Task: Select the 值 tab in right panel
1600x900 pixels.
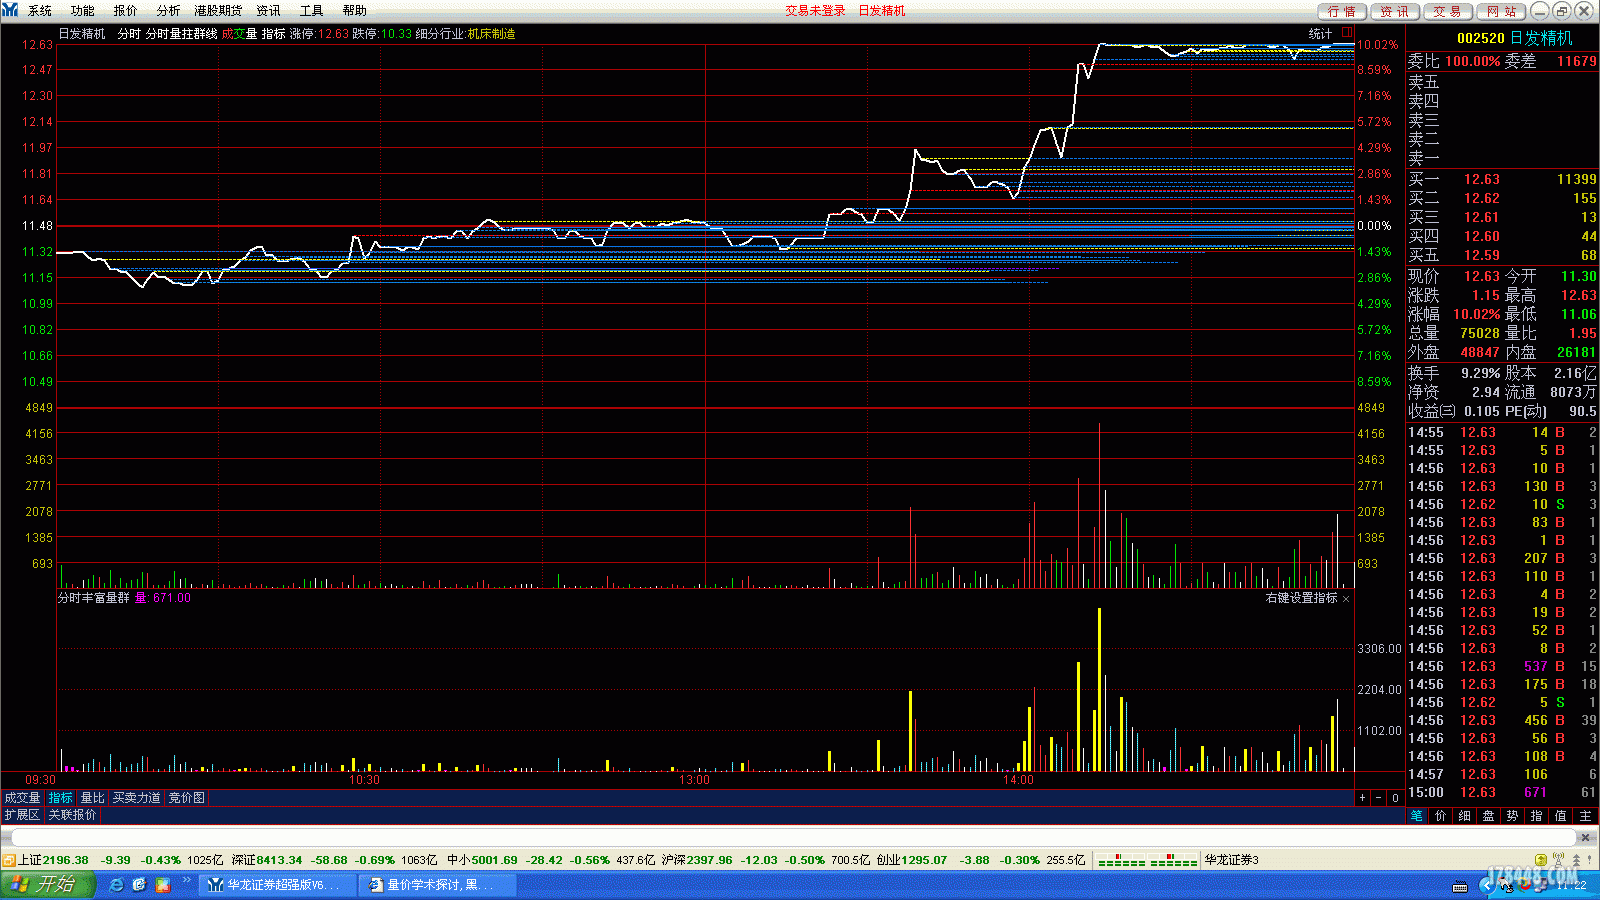Action: point(1561,816)
